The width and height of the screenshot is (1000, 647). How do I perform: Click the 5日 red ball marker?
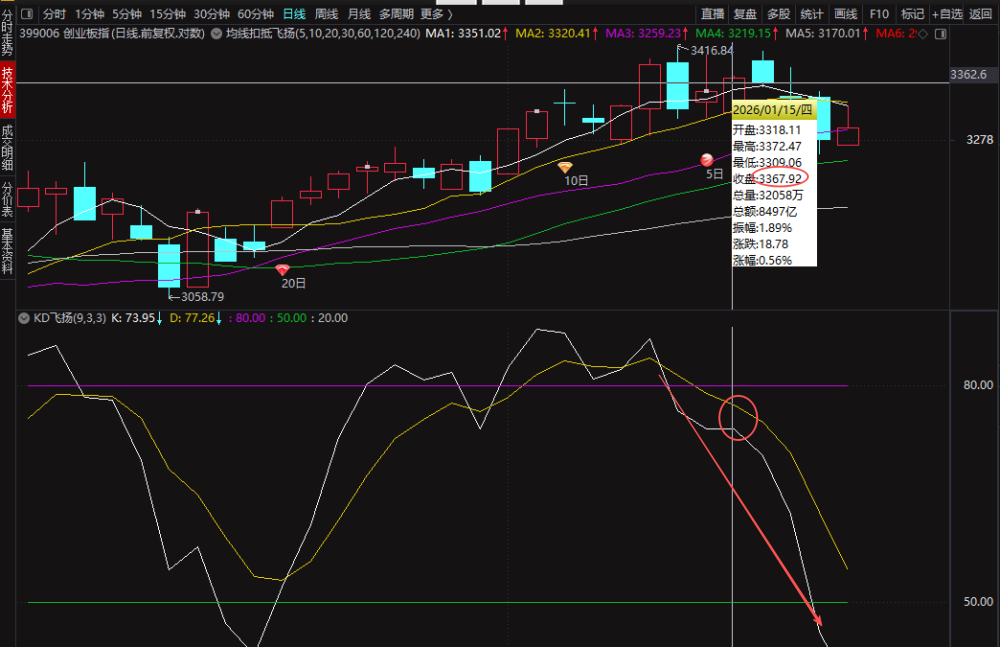click(x=707, y=160)
